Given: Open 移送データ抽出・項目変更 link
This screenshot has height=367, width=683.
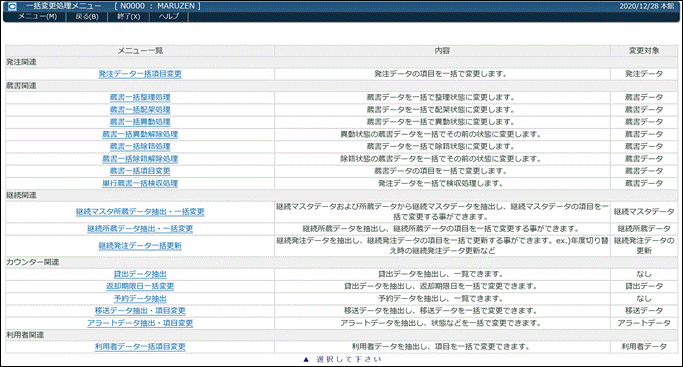Looking at the screenshot, I should pyautogui.click(x=140, y=311).
